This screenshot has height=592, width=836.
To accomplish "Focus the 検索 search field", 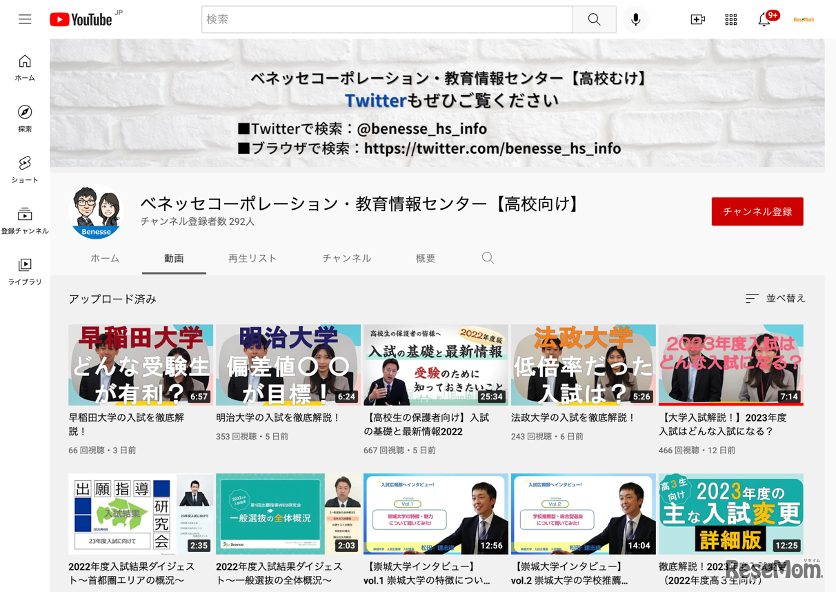I will click(x=387, y=19).
